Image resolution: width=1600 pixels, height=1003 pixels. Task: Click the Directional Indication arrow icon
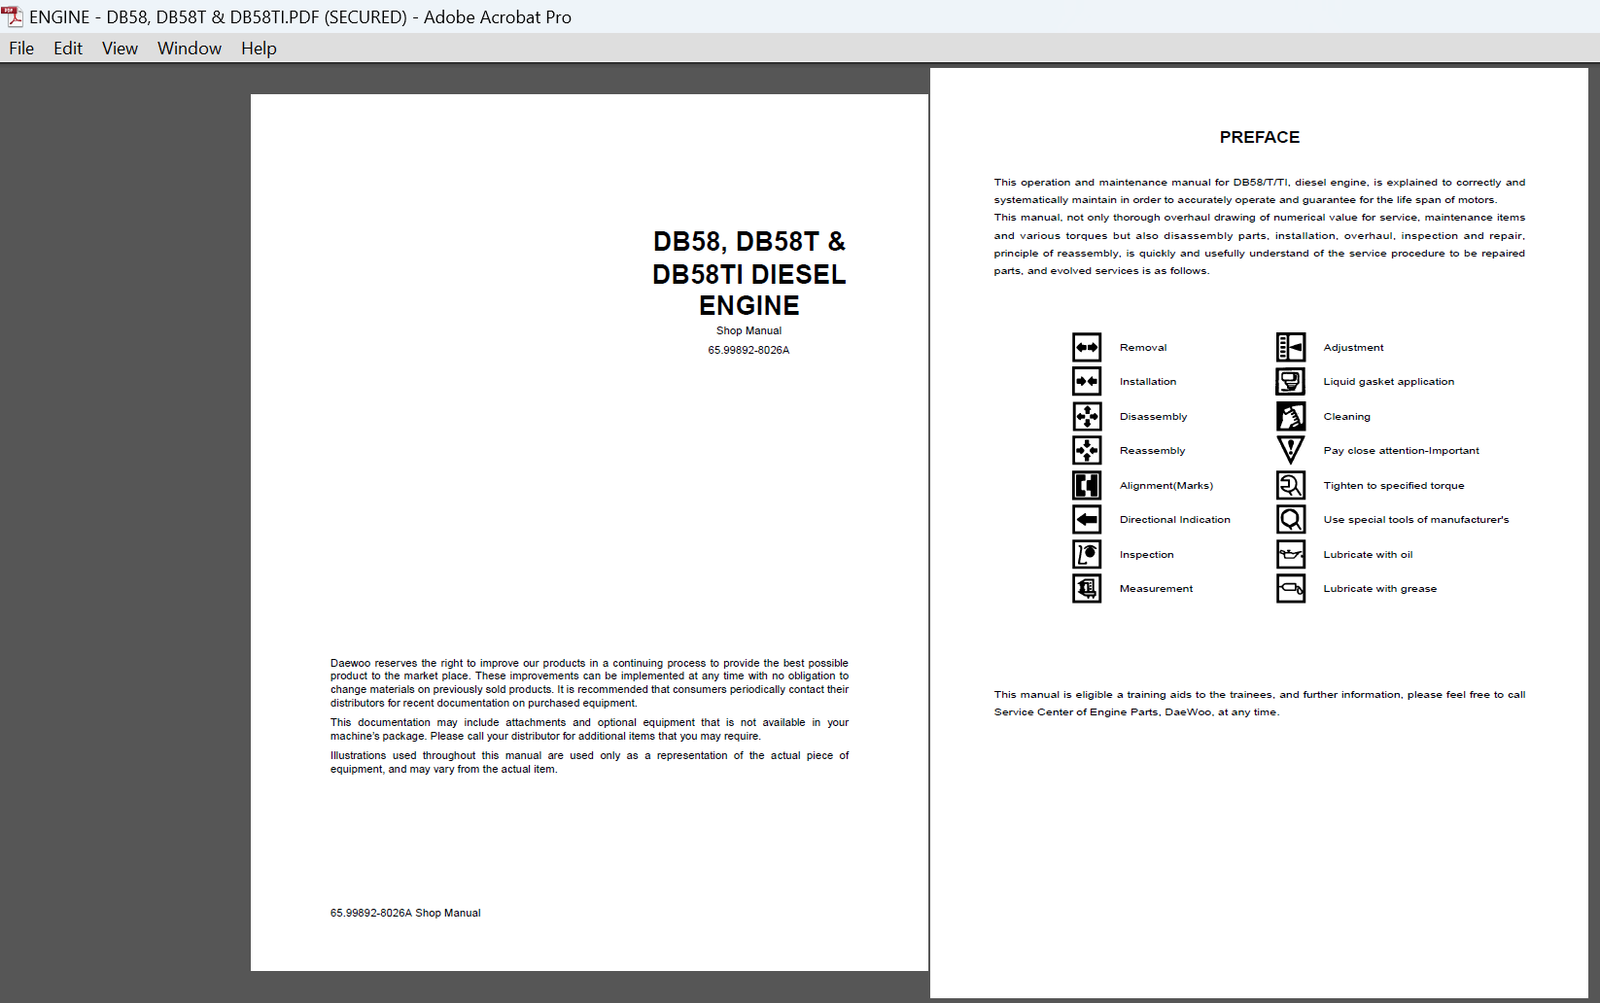point(1087,519)
